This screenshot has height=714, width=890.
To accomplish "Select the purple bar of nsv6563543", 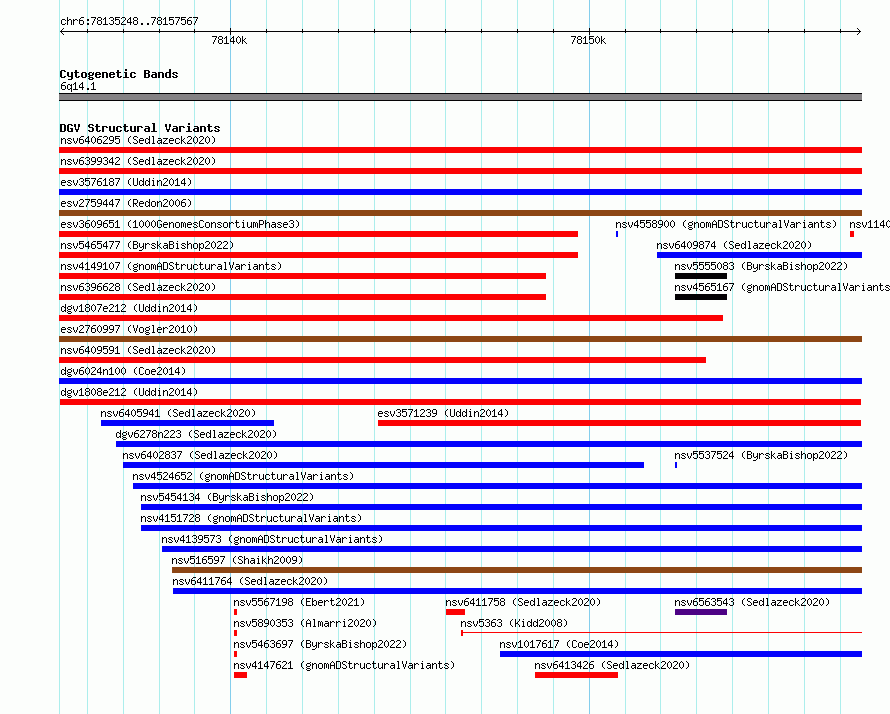I will tap(701, 612).
